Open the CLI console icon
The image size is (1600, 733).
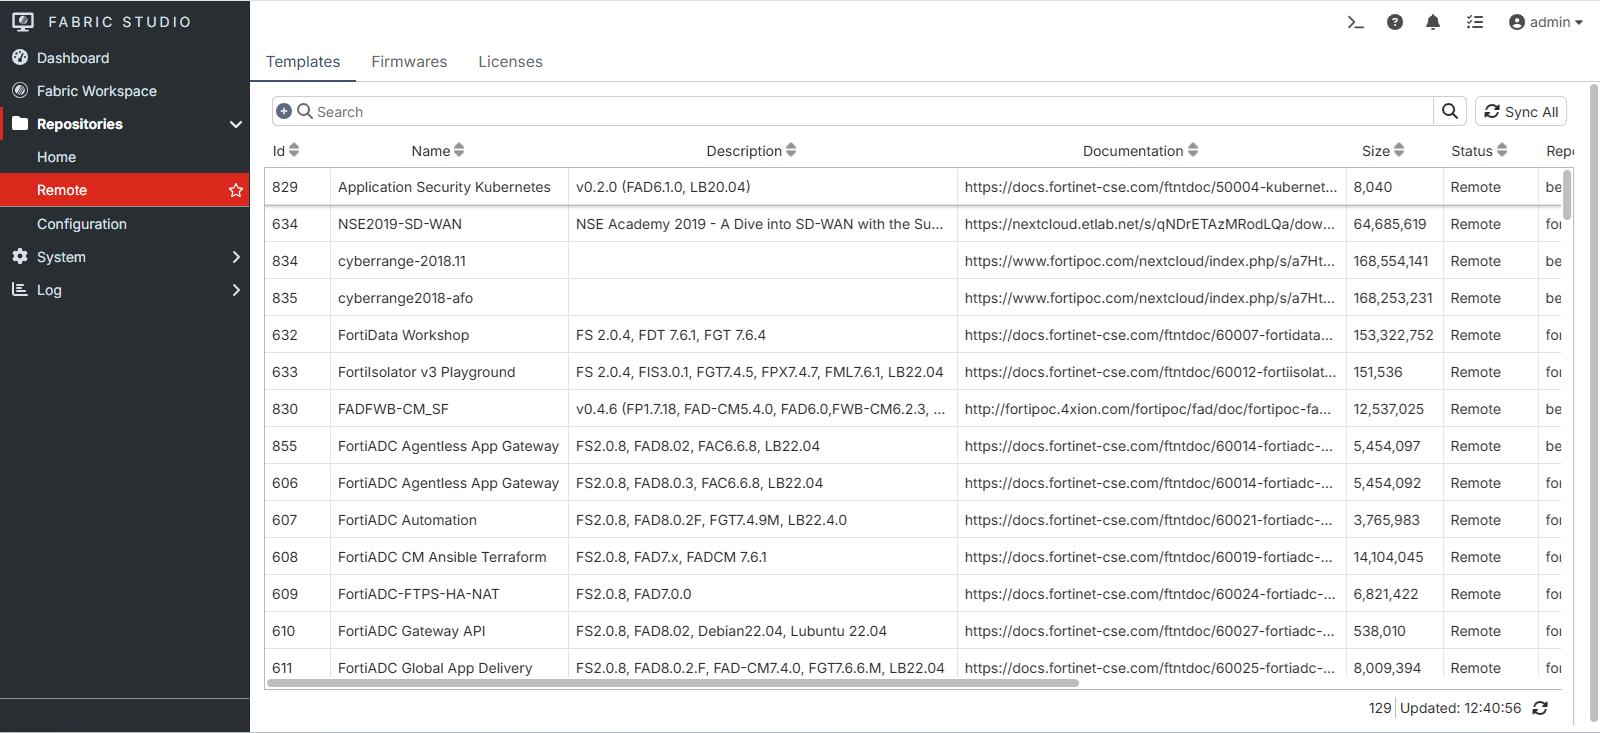point(1355,22)
